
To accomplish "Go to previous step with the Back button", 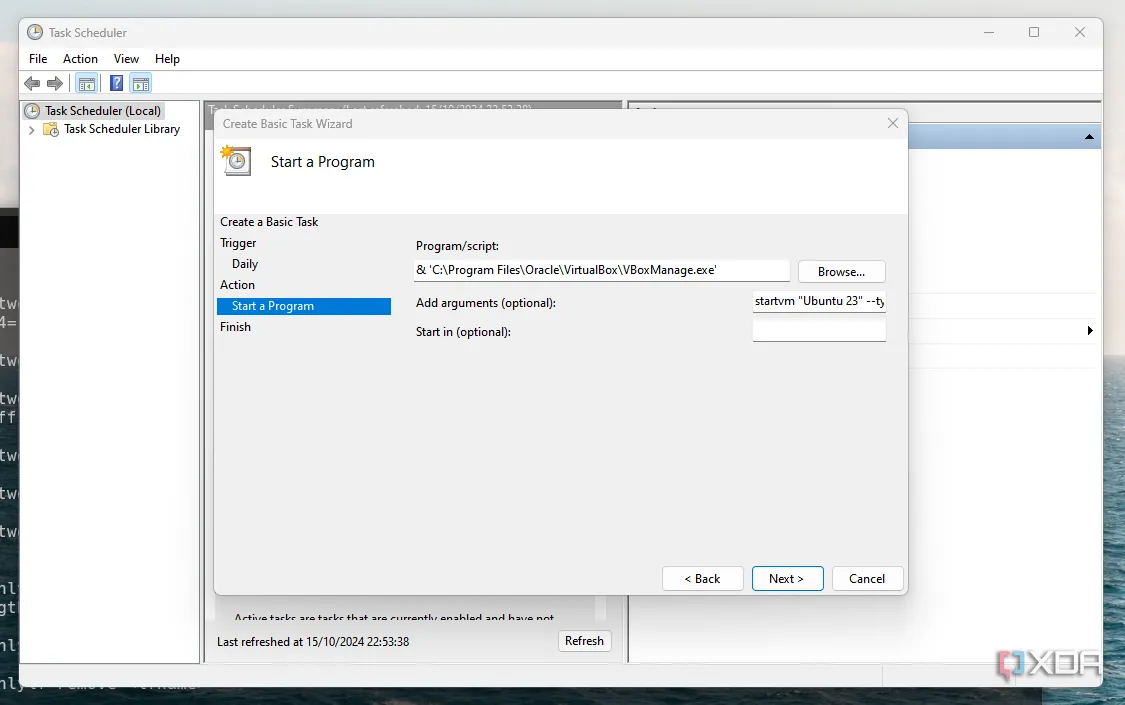I will pos(702,578).
